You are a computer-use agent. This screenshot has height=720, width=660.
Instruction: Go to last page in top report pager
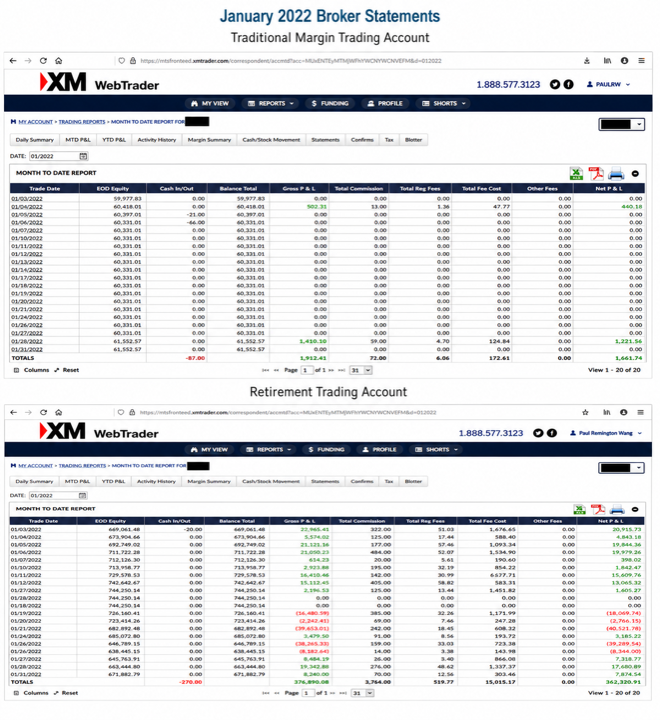[342, 370]
